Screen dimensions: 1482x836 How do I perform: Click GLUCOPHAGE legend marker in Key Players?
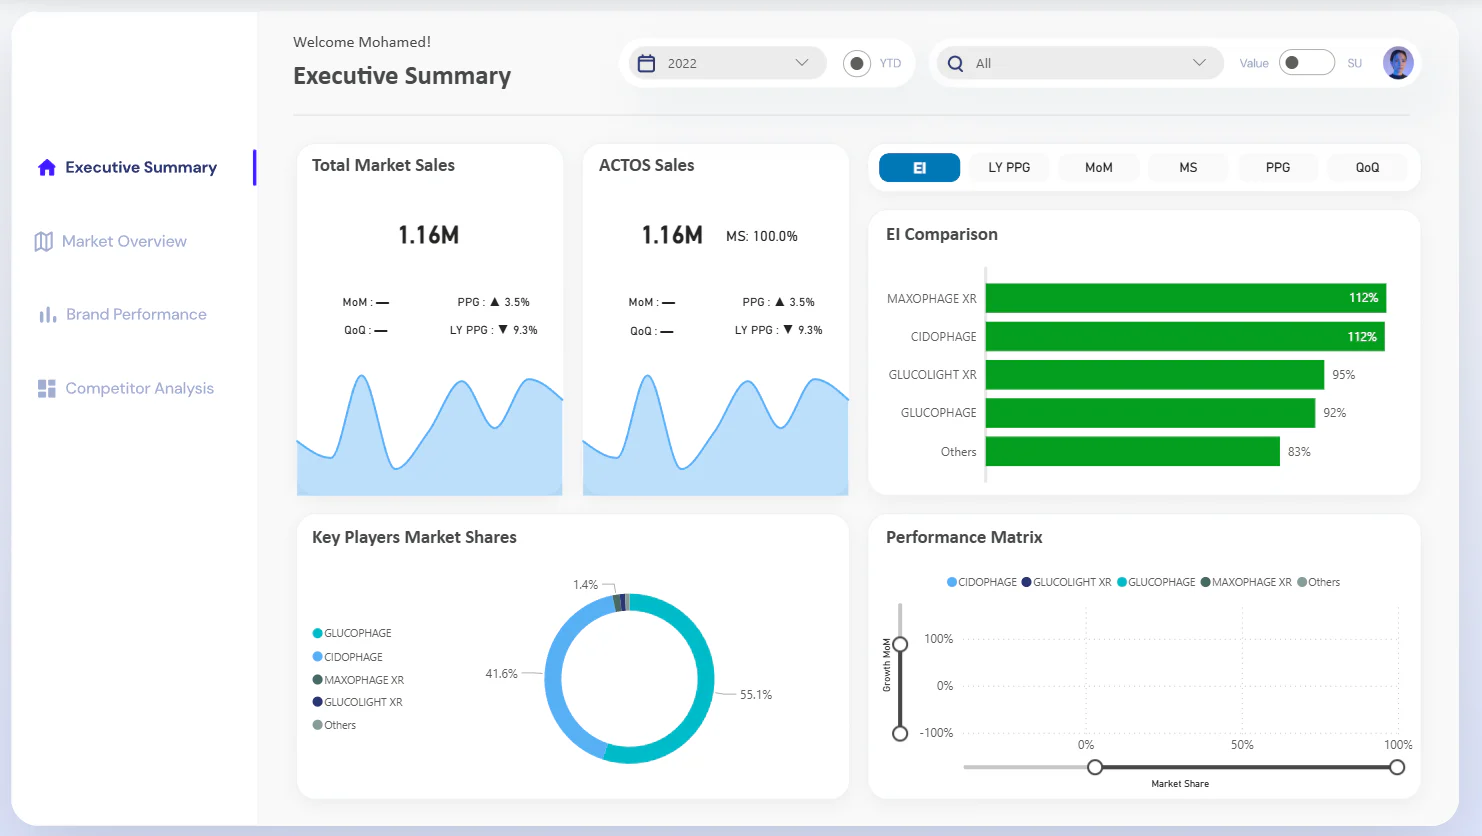click(x=318, y=633)
